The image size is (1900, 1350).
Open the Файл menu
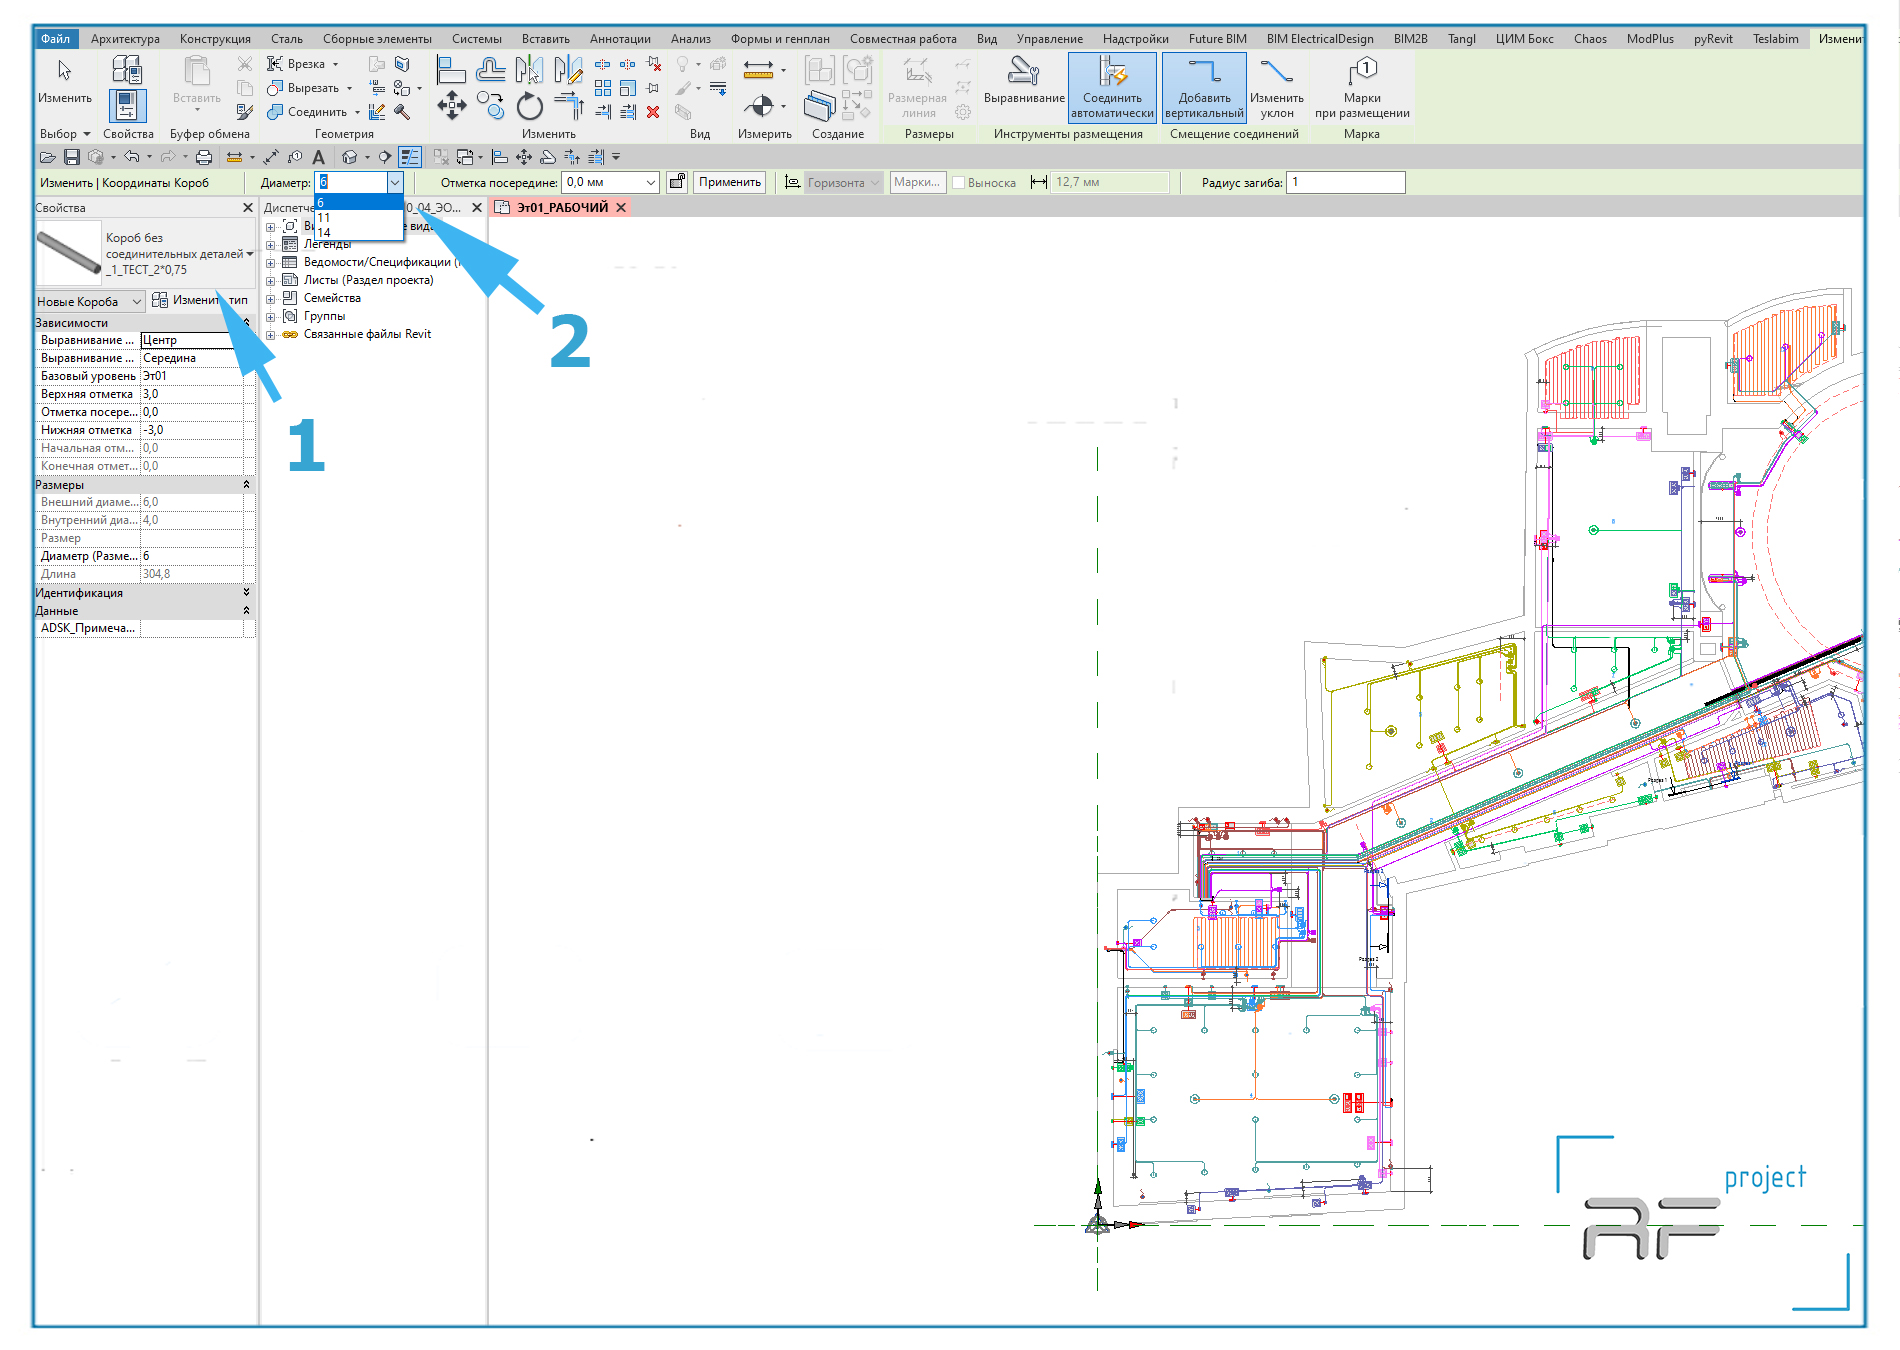point(56,39)
